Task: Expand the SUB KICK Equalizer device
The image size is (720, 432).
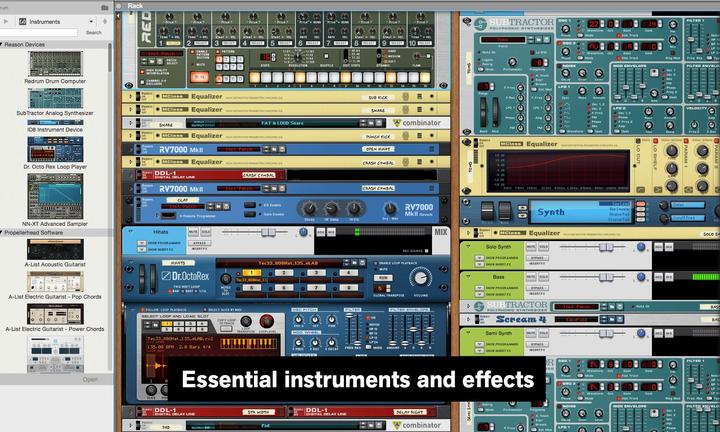Action: point(130,97)
